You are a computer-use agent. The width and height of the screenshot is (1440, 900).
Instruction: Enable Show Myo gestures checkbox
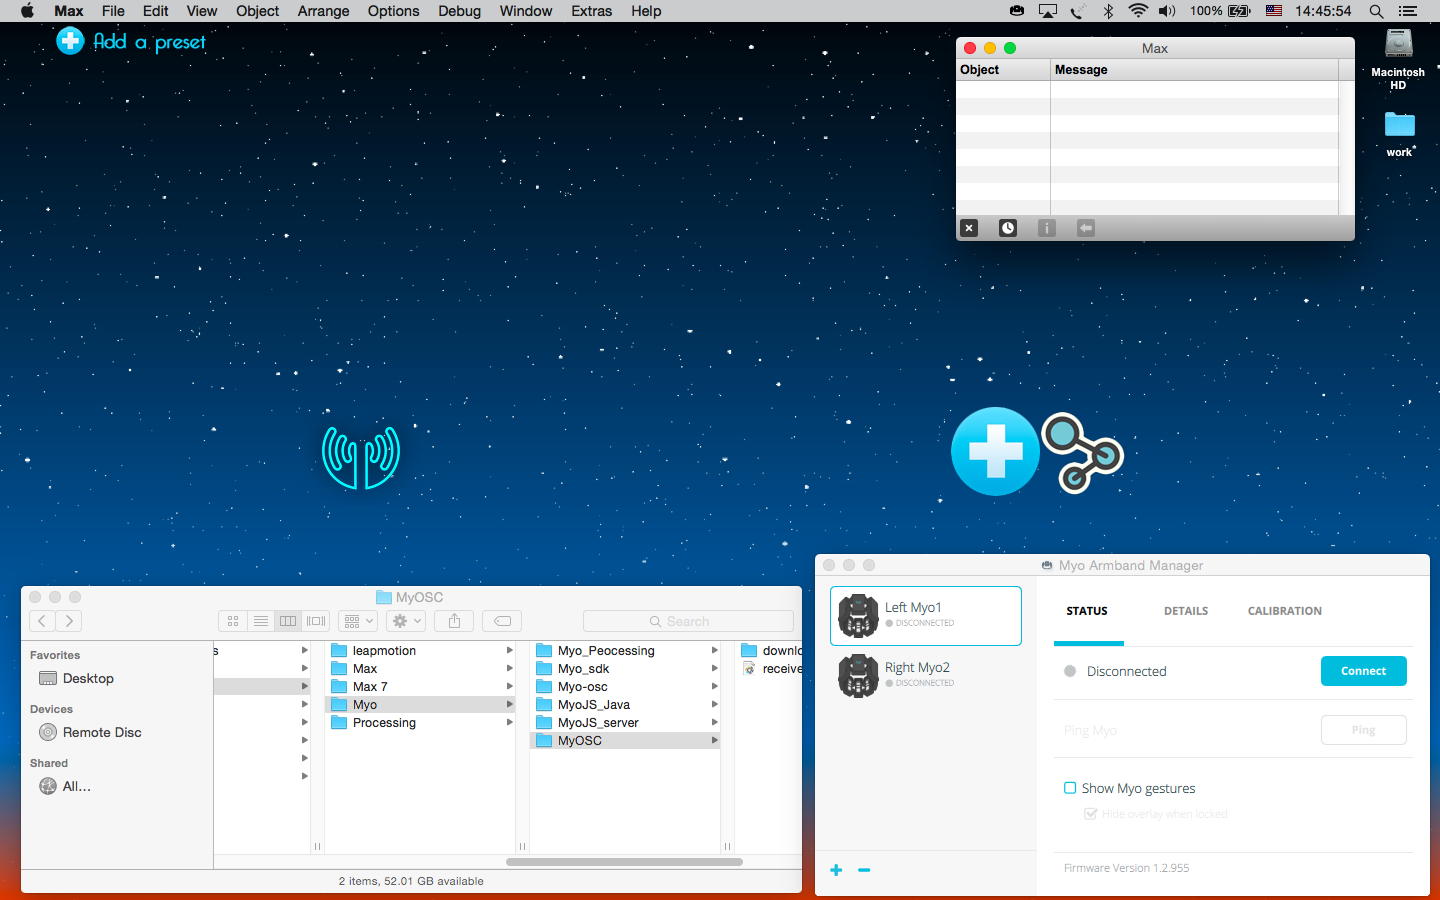tap(1070, 788)
